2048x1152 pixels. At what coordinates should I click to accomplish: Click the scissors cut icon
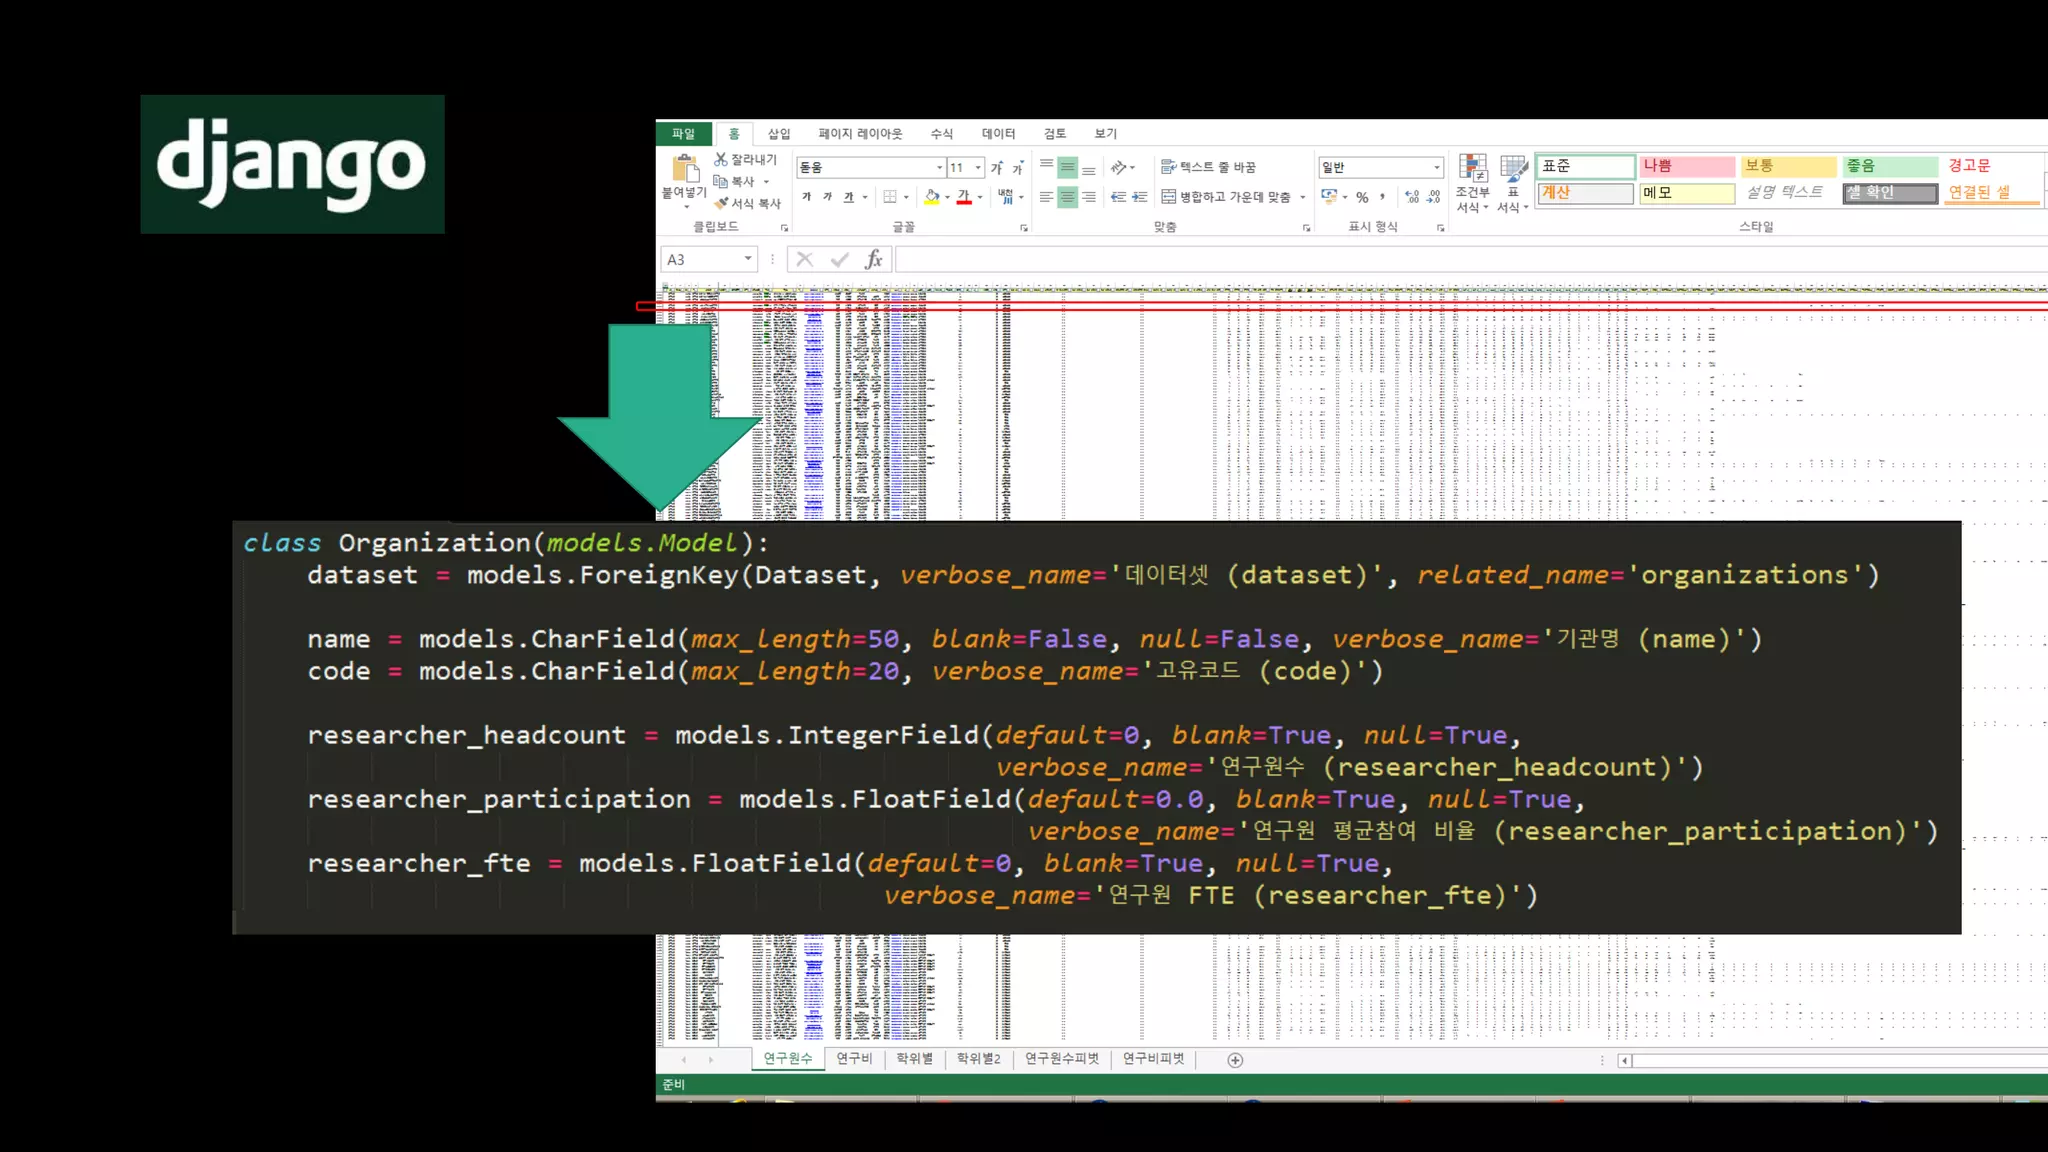[720, 159]
